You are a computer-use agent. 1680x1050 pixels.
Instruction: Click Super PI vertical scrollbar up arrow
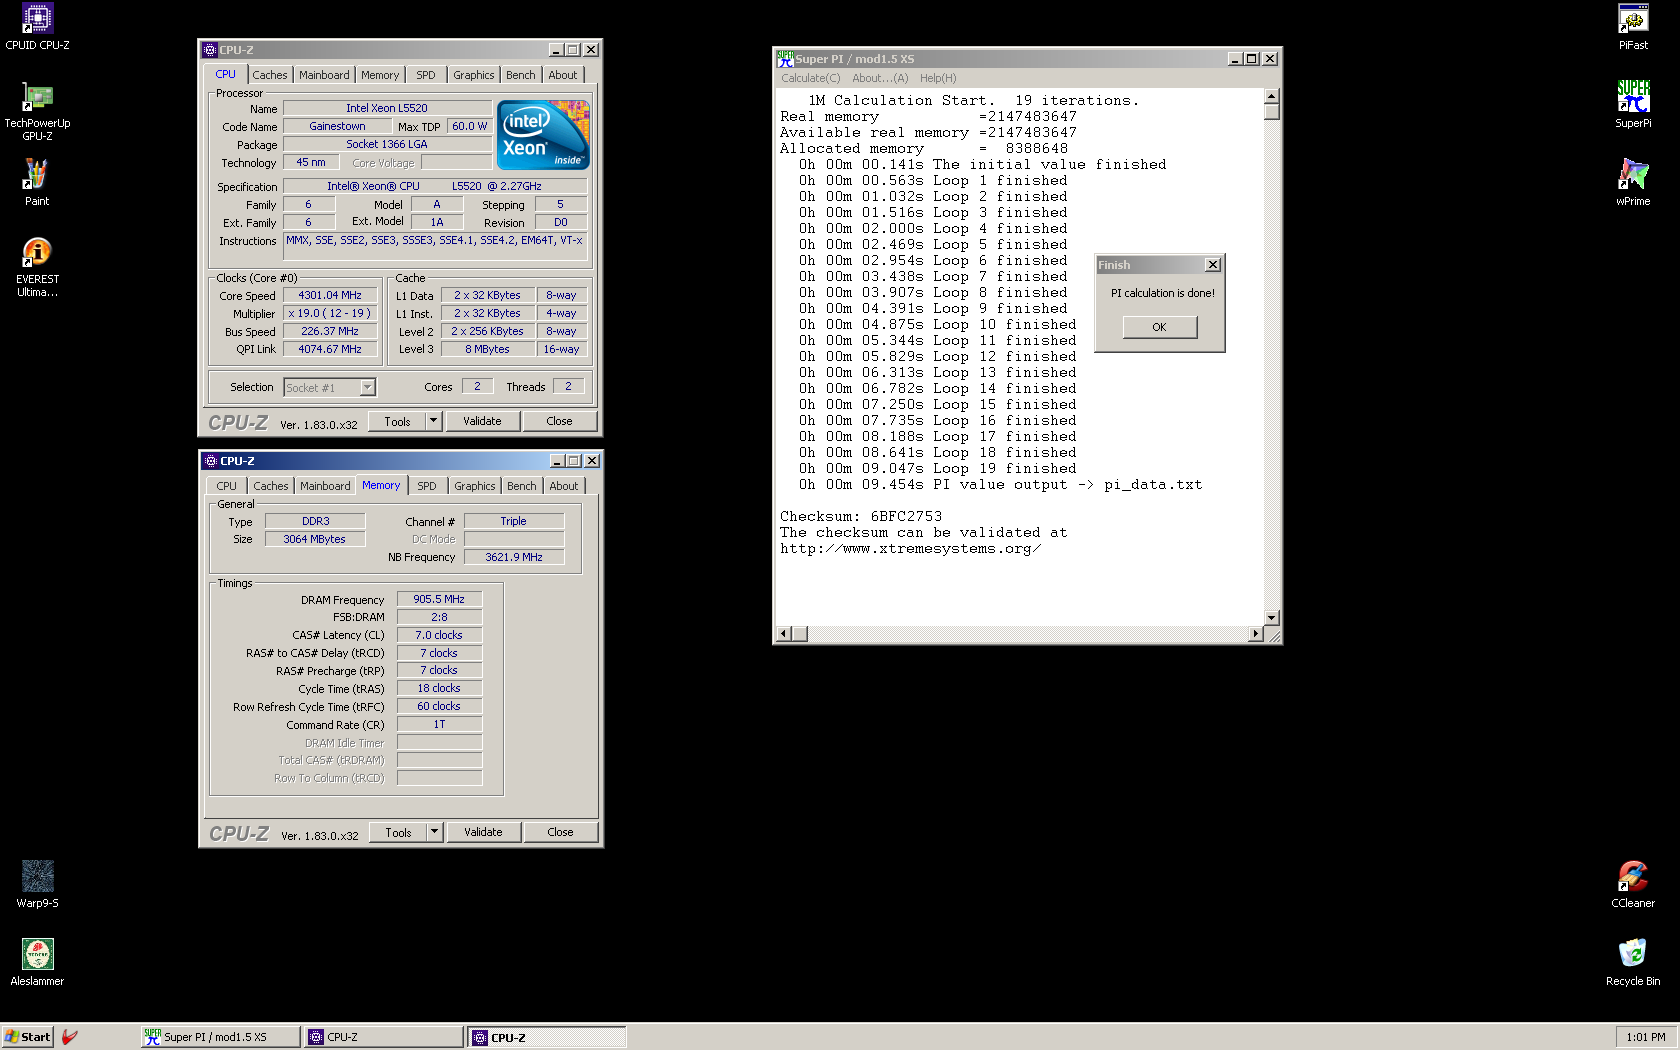[x=1271, y=97]
